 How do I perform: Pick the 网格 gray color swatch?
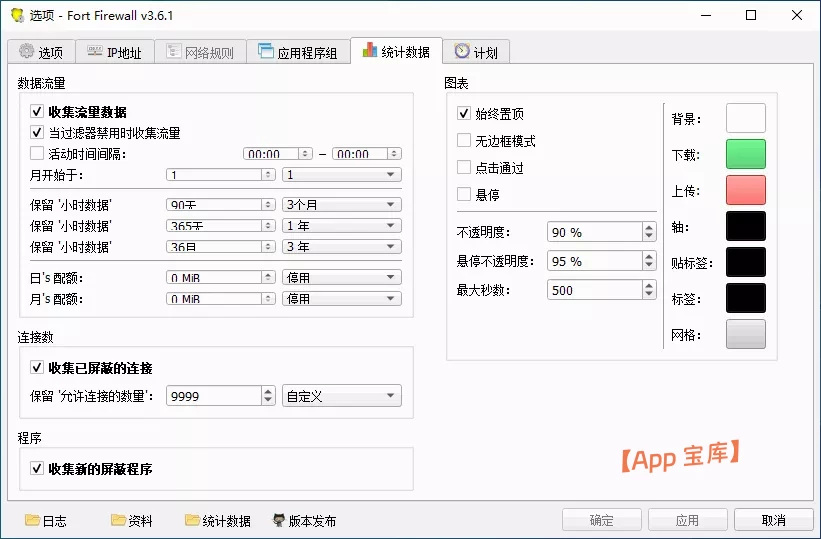(x=746, y=334)
